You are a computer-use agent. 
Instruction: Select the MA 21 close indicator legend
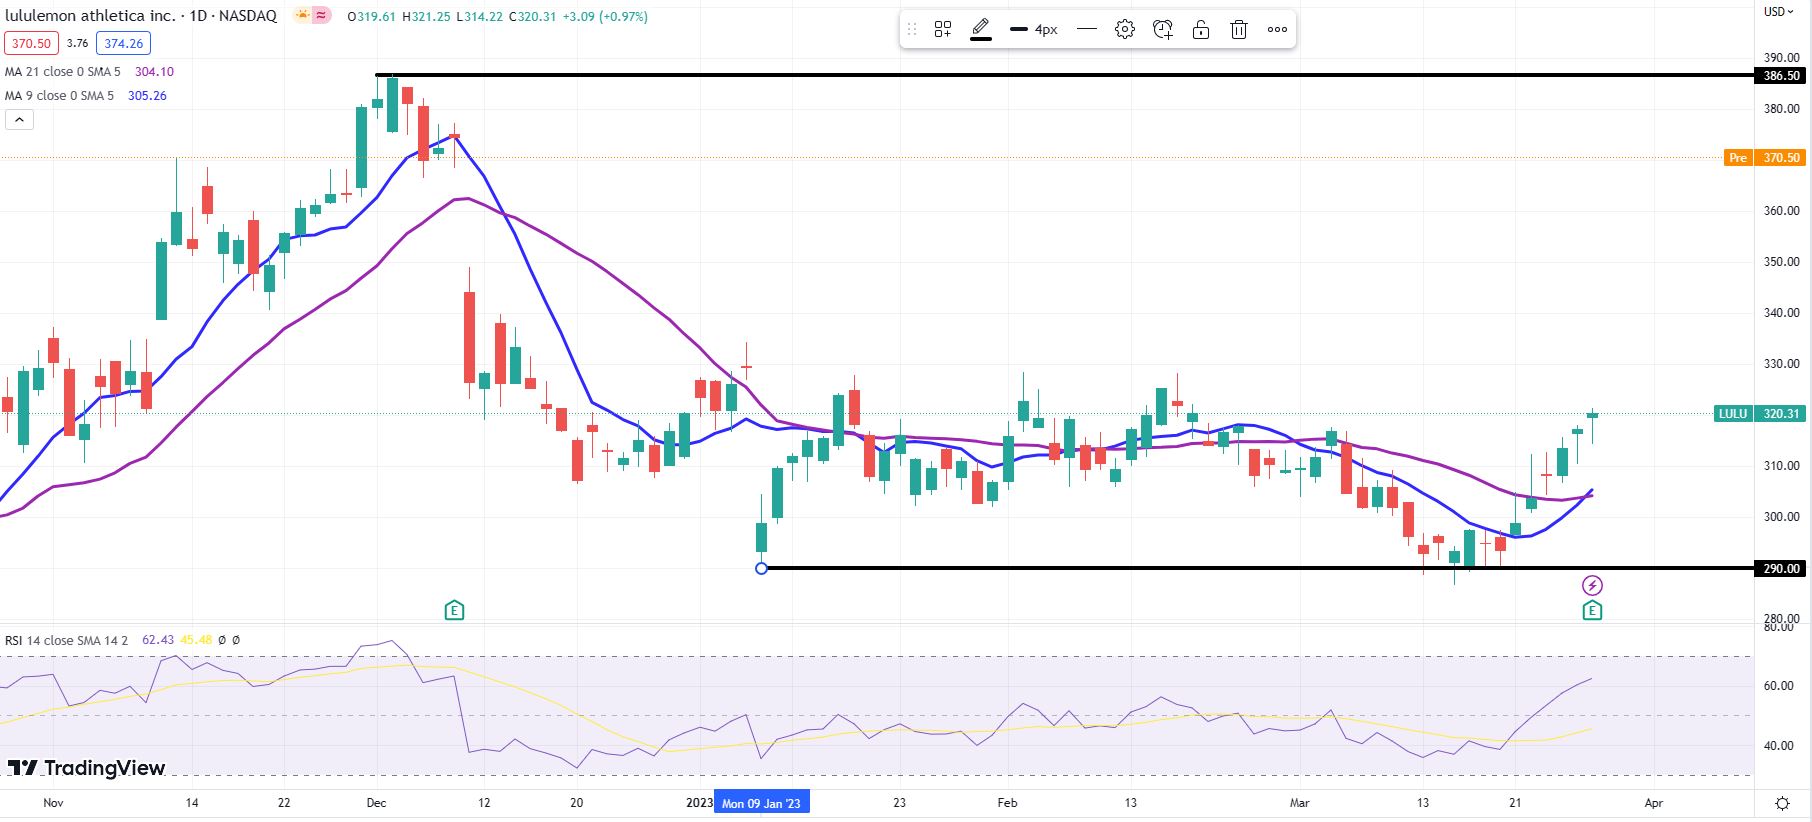click(x=63, y=72)
